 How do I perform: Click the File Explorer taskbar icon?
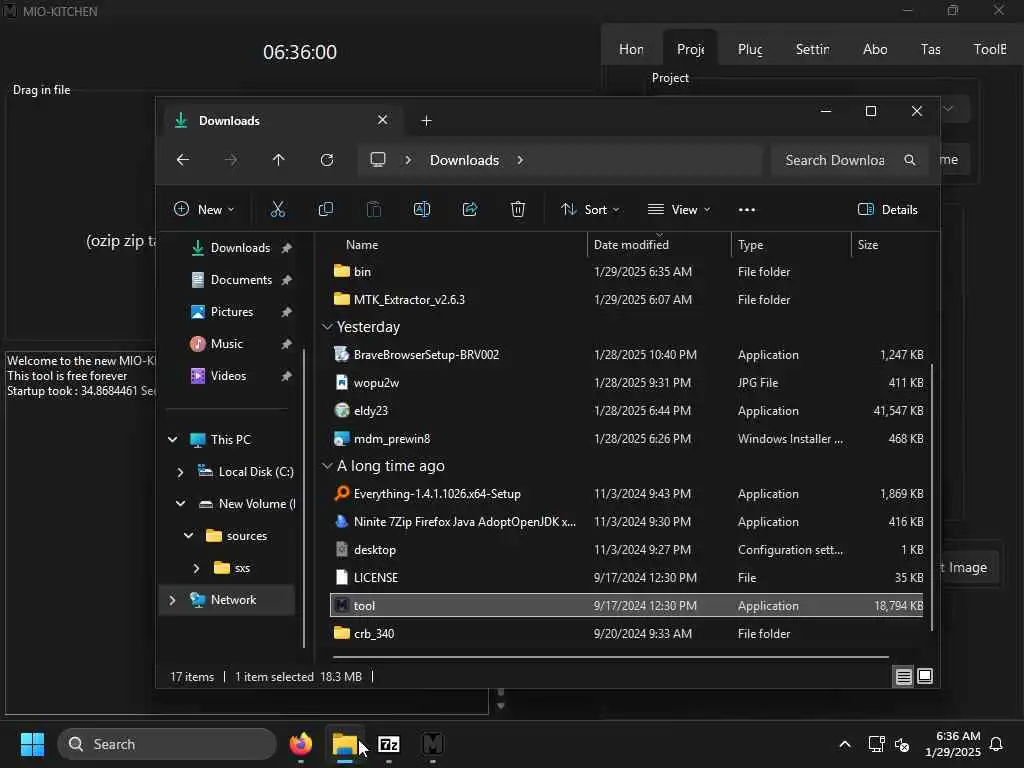tap(344, 744)
